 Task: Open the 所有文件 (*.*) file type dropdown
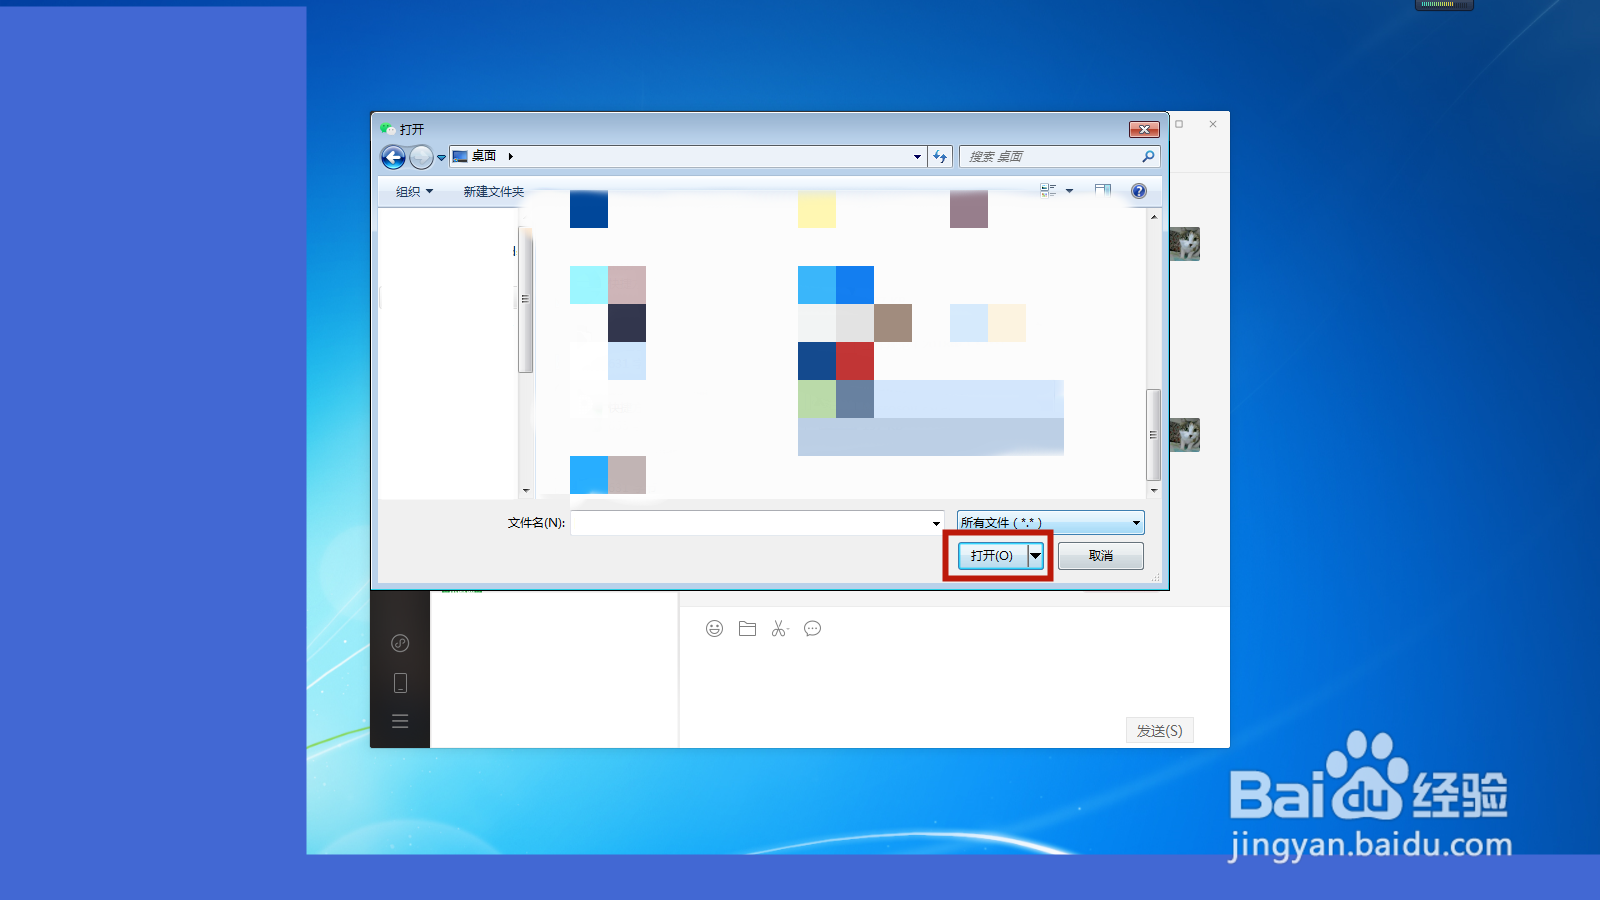pos(1050,522)
